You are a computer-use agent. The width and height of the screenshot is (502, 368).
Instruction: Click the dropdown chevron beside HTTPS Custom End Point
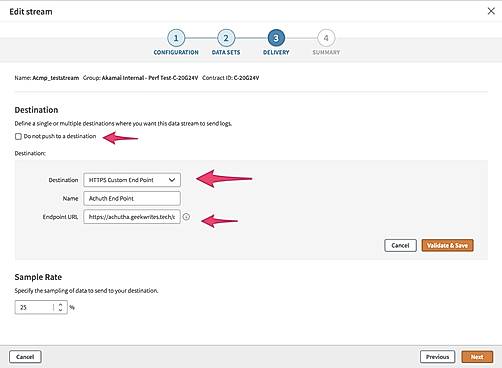(x=172, y=180)
